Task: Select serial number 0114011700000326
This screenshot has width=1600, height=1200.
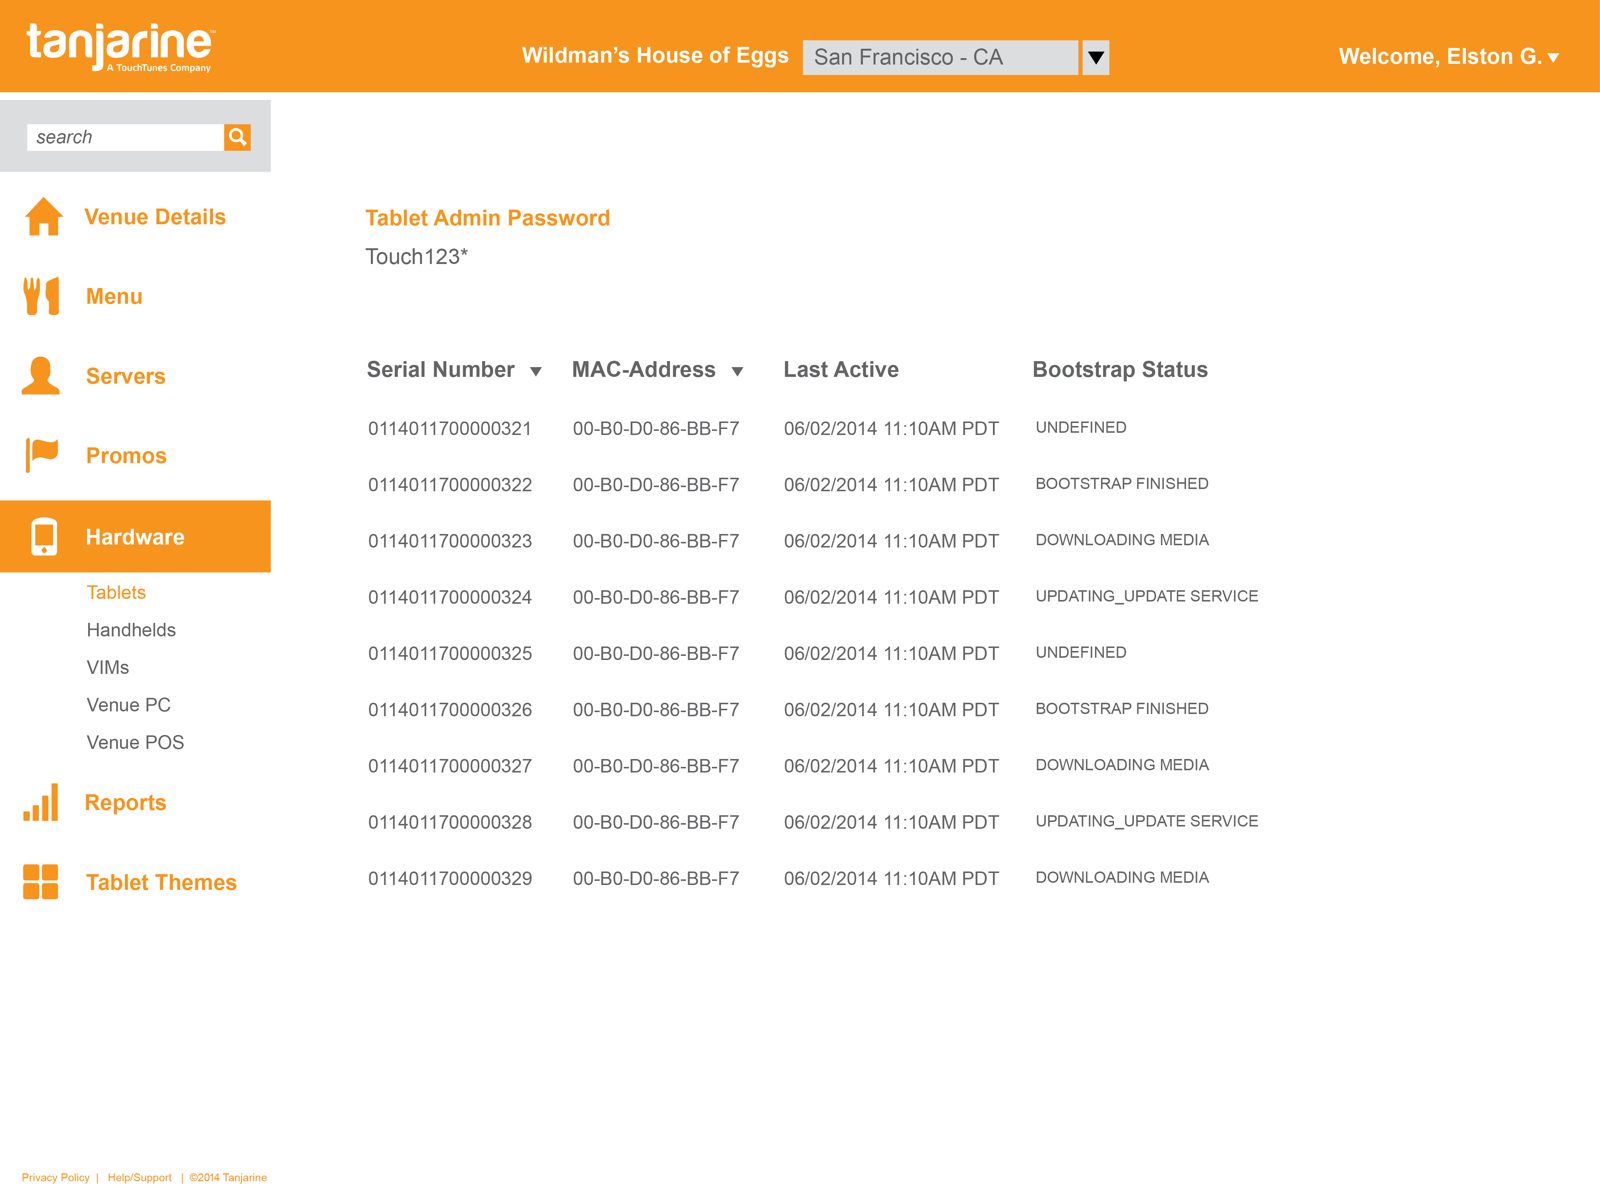Action: [x=450, y=710]
